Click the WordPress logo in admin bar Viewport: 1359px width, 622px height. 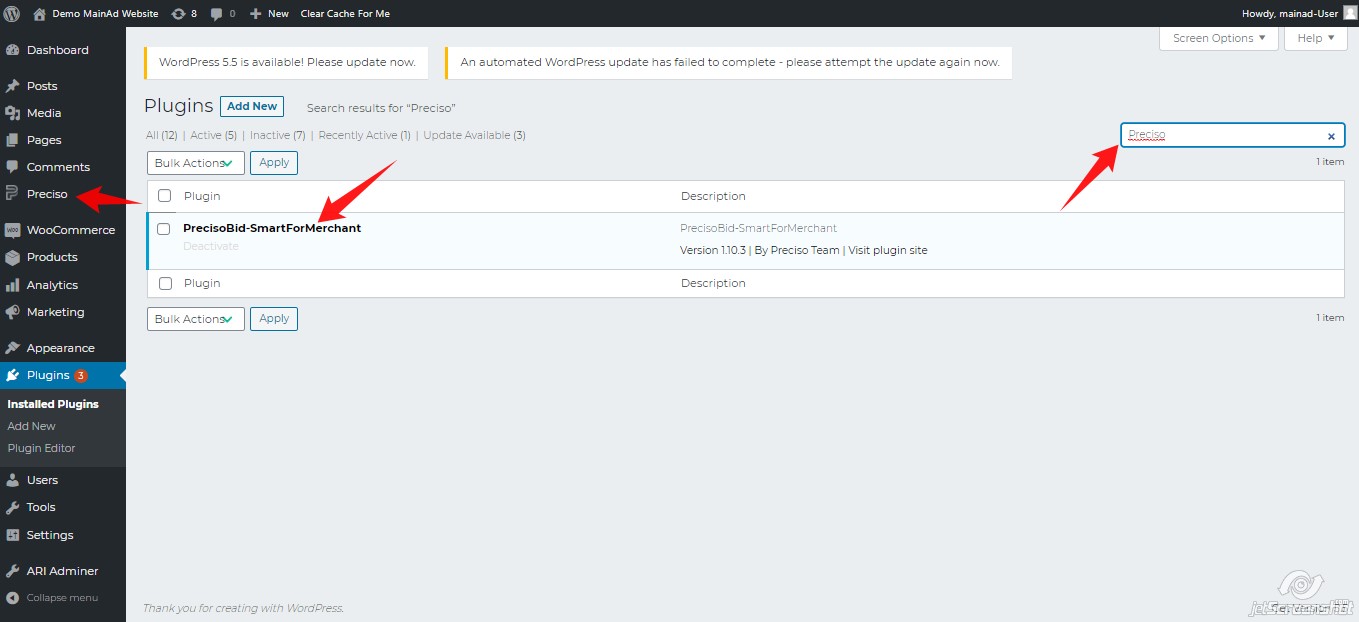pos(12,13)
